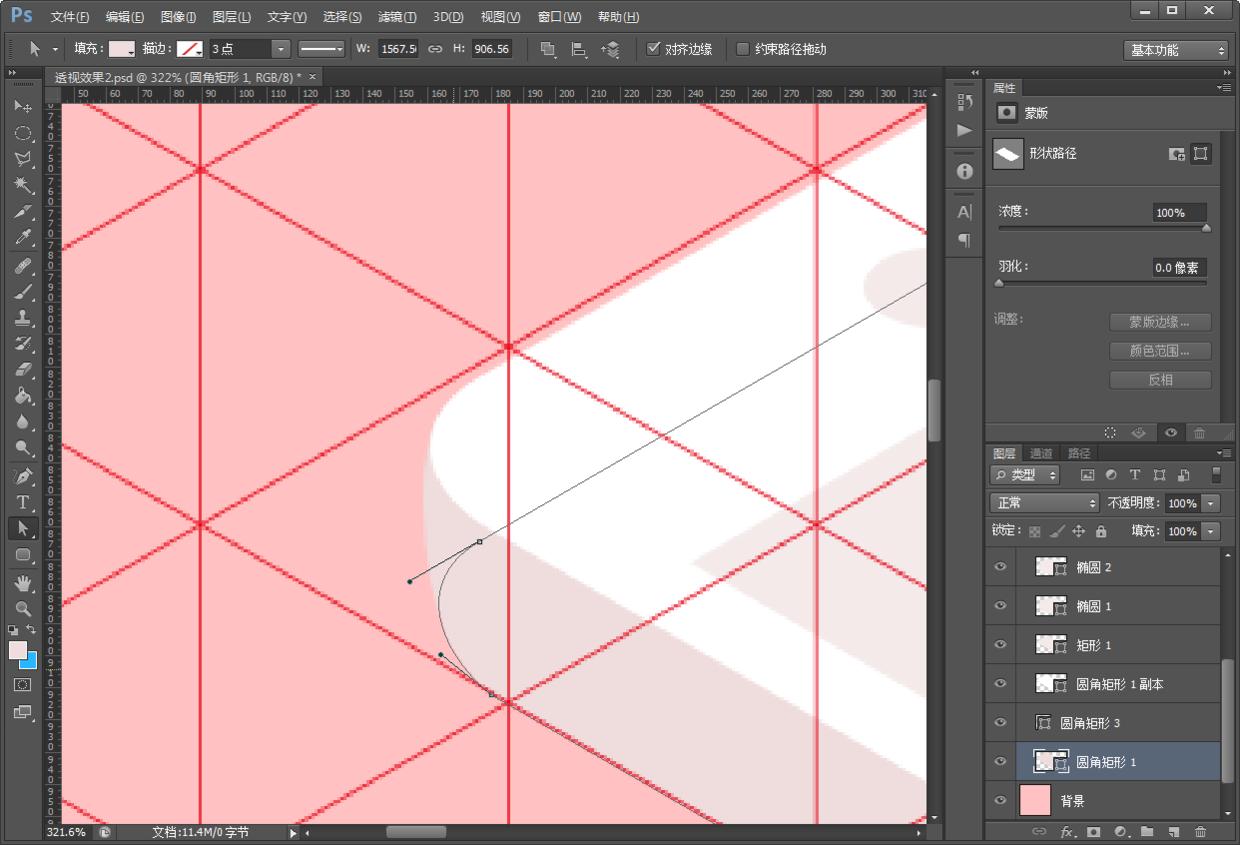Enable the 约束路径拖动 checkbox

(x=743, y=49)
